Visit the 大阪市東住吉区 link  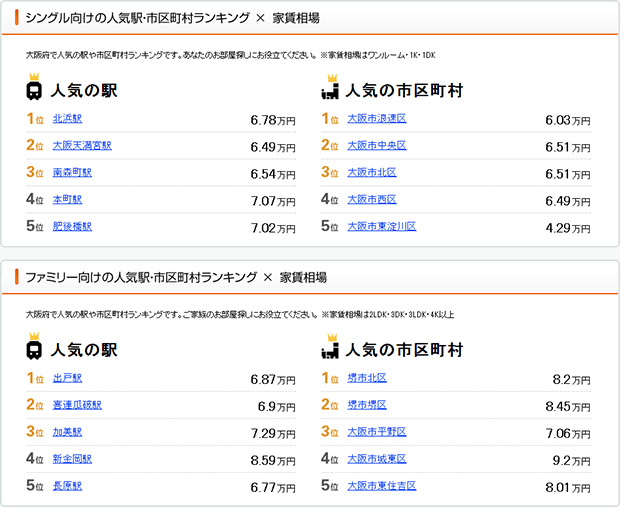pyautogui.click(x=382, y=486)
